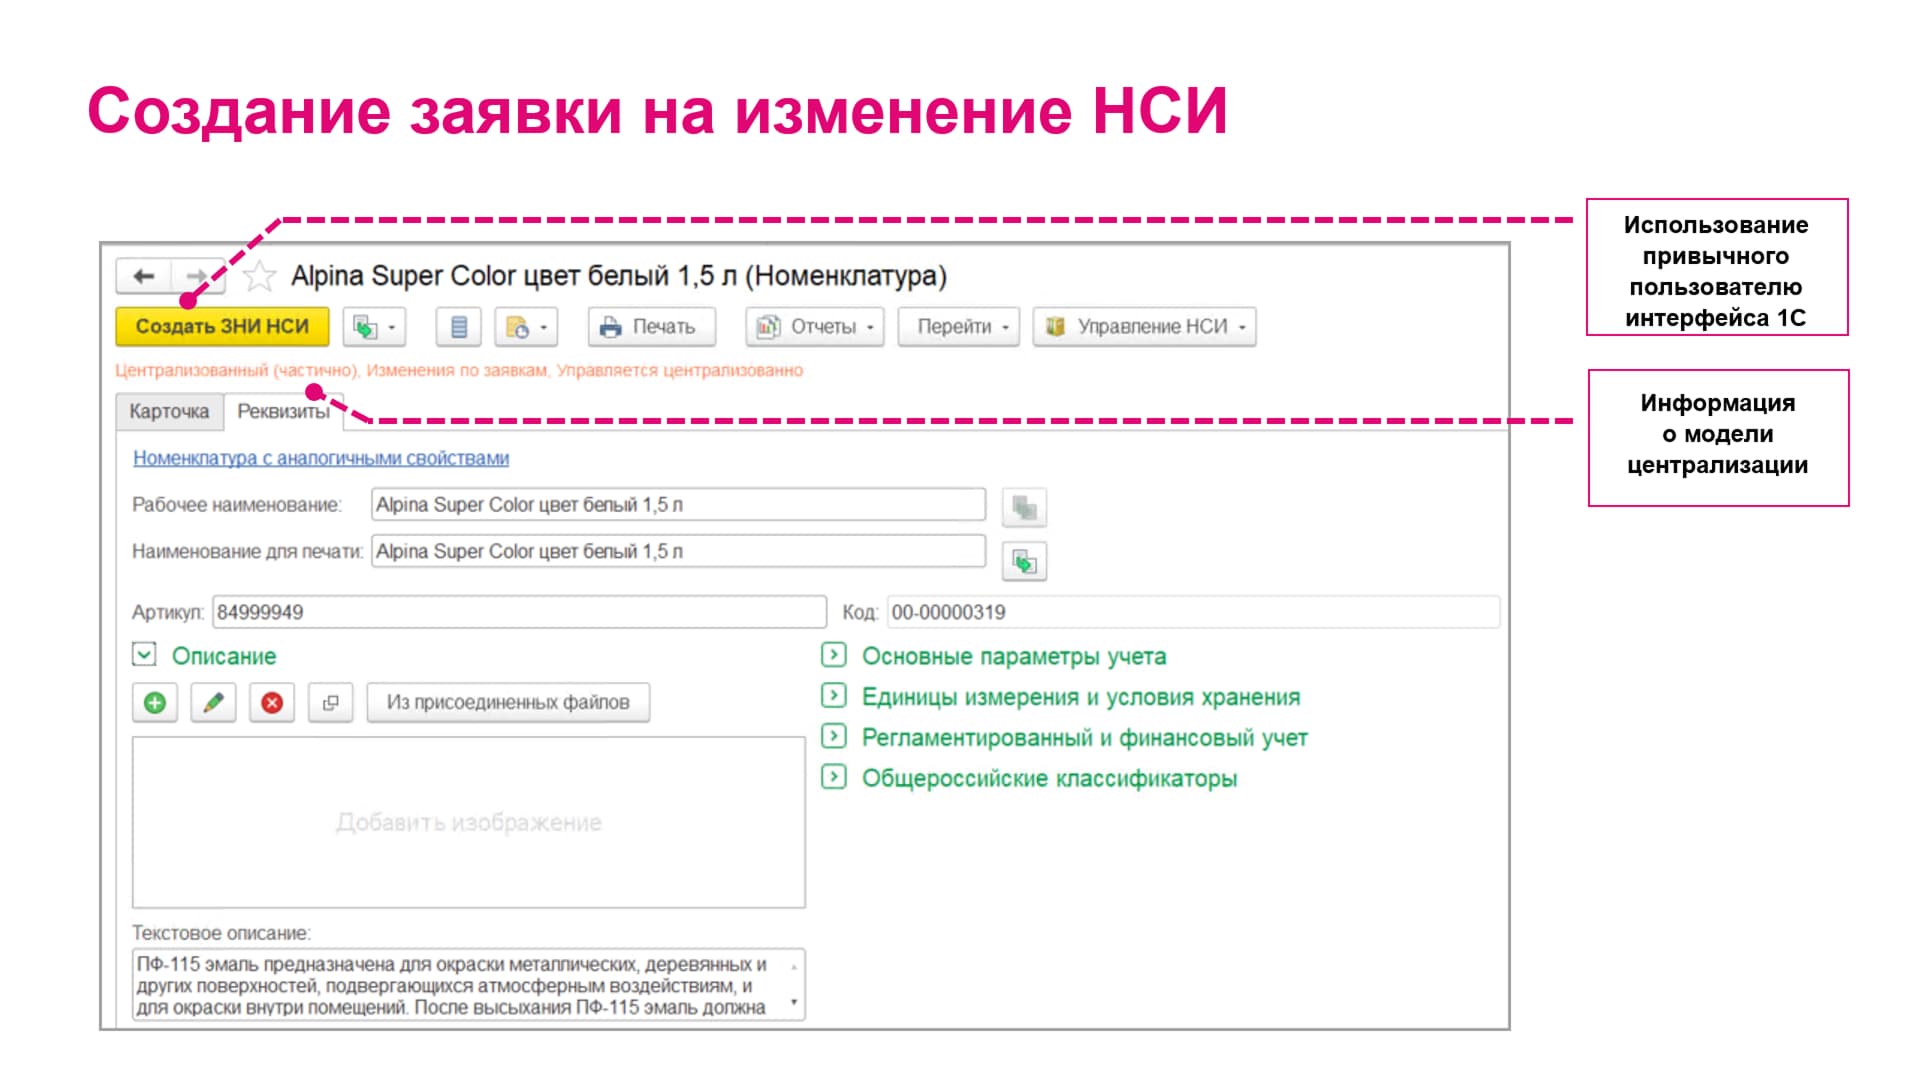This screenshot has height=1080, width=1920.
Task: Switch to the Реквизиты tab
Action: (x=283, y=412)
